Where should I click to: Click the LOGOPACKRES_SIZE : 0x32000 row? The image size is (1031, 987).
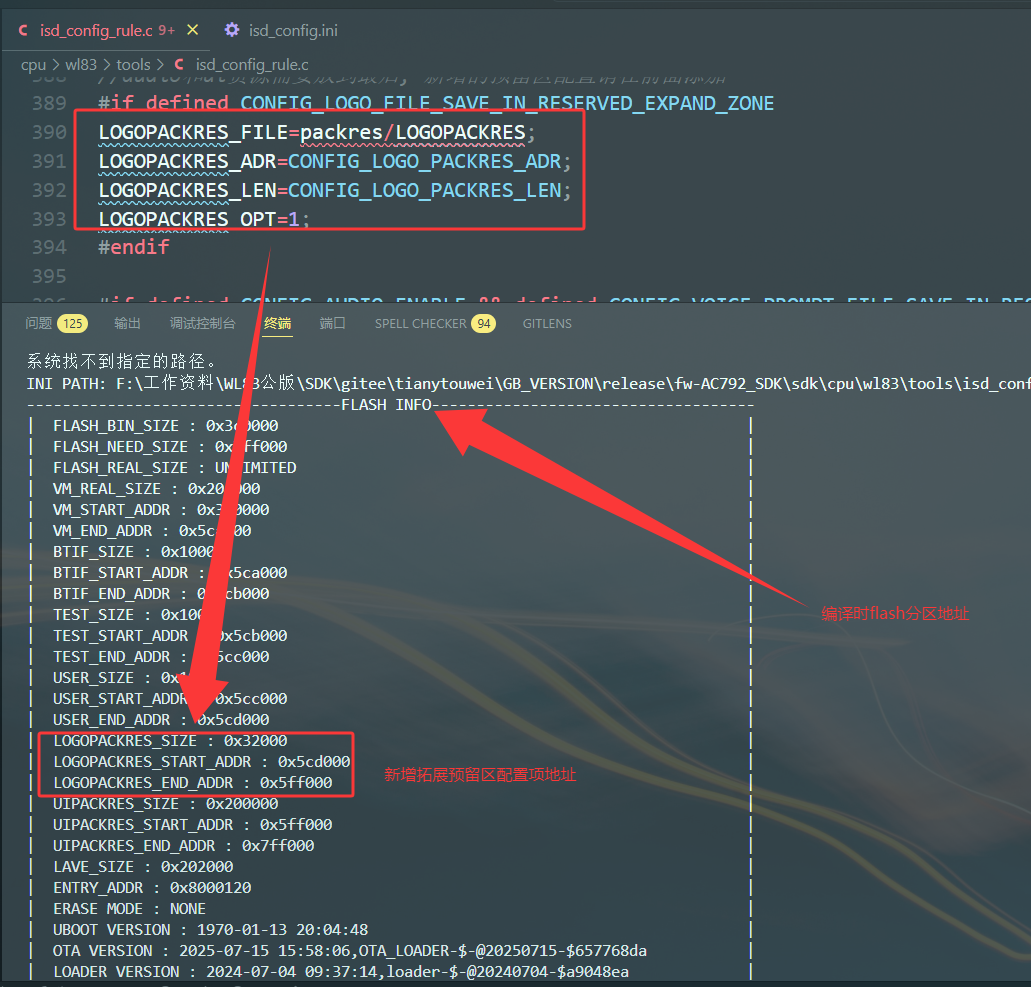click(x=170, y=740)
